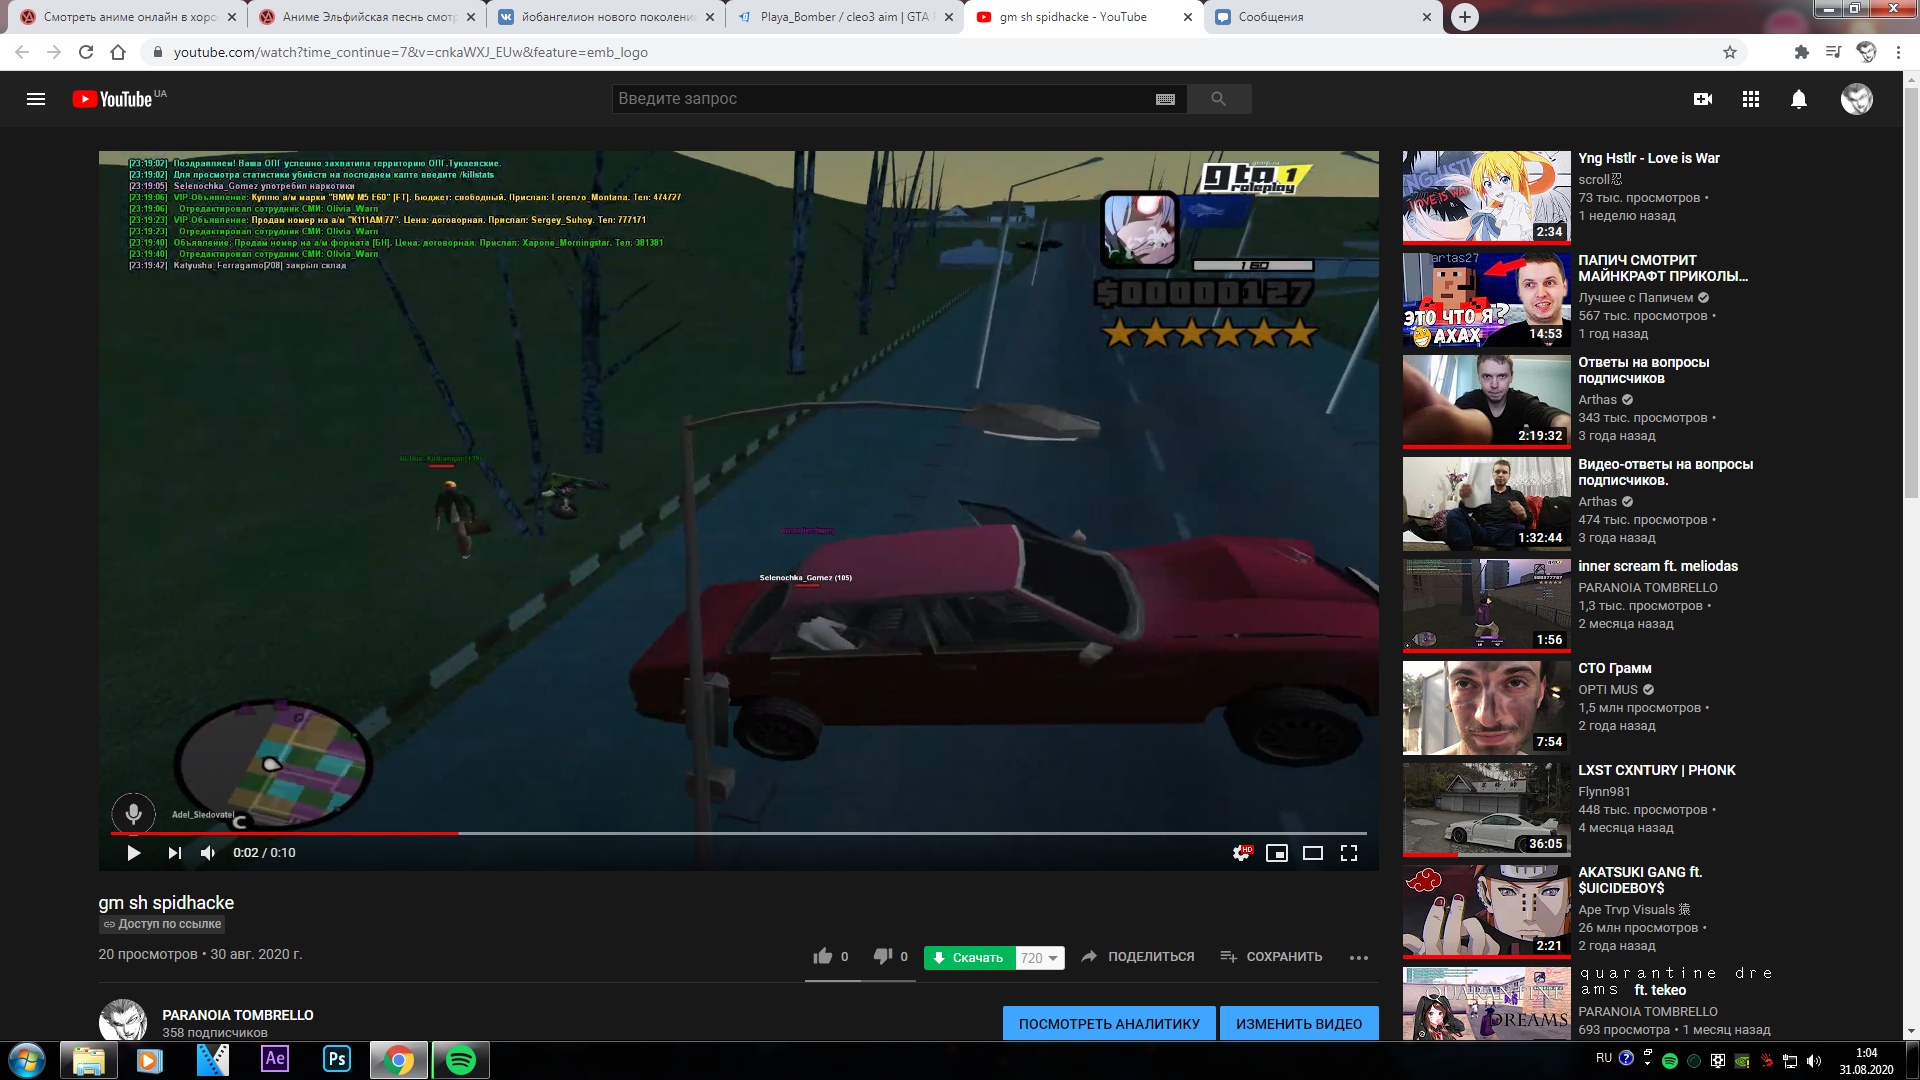Toggle full screen mode
This screenshot has width=1920, height=1080.
[1349, 853]
